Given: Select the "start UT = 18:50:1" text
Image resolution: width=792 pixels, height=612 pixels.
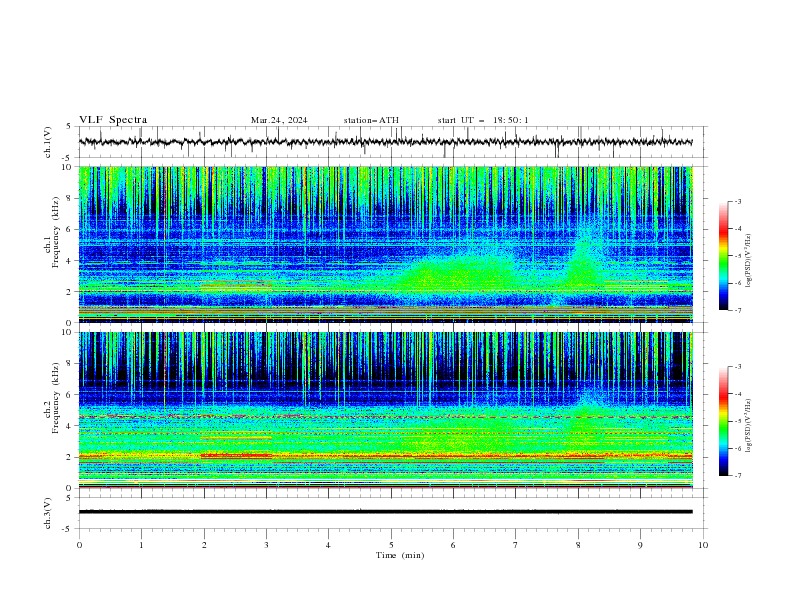Looking at the screenshot, I should [483, 120].
